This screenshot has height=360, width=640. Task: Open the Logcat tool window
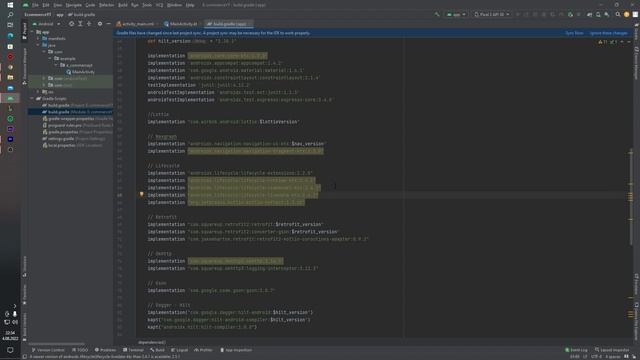point(180,350)
